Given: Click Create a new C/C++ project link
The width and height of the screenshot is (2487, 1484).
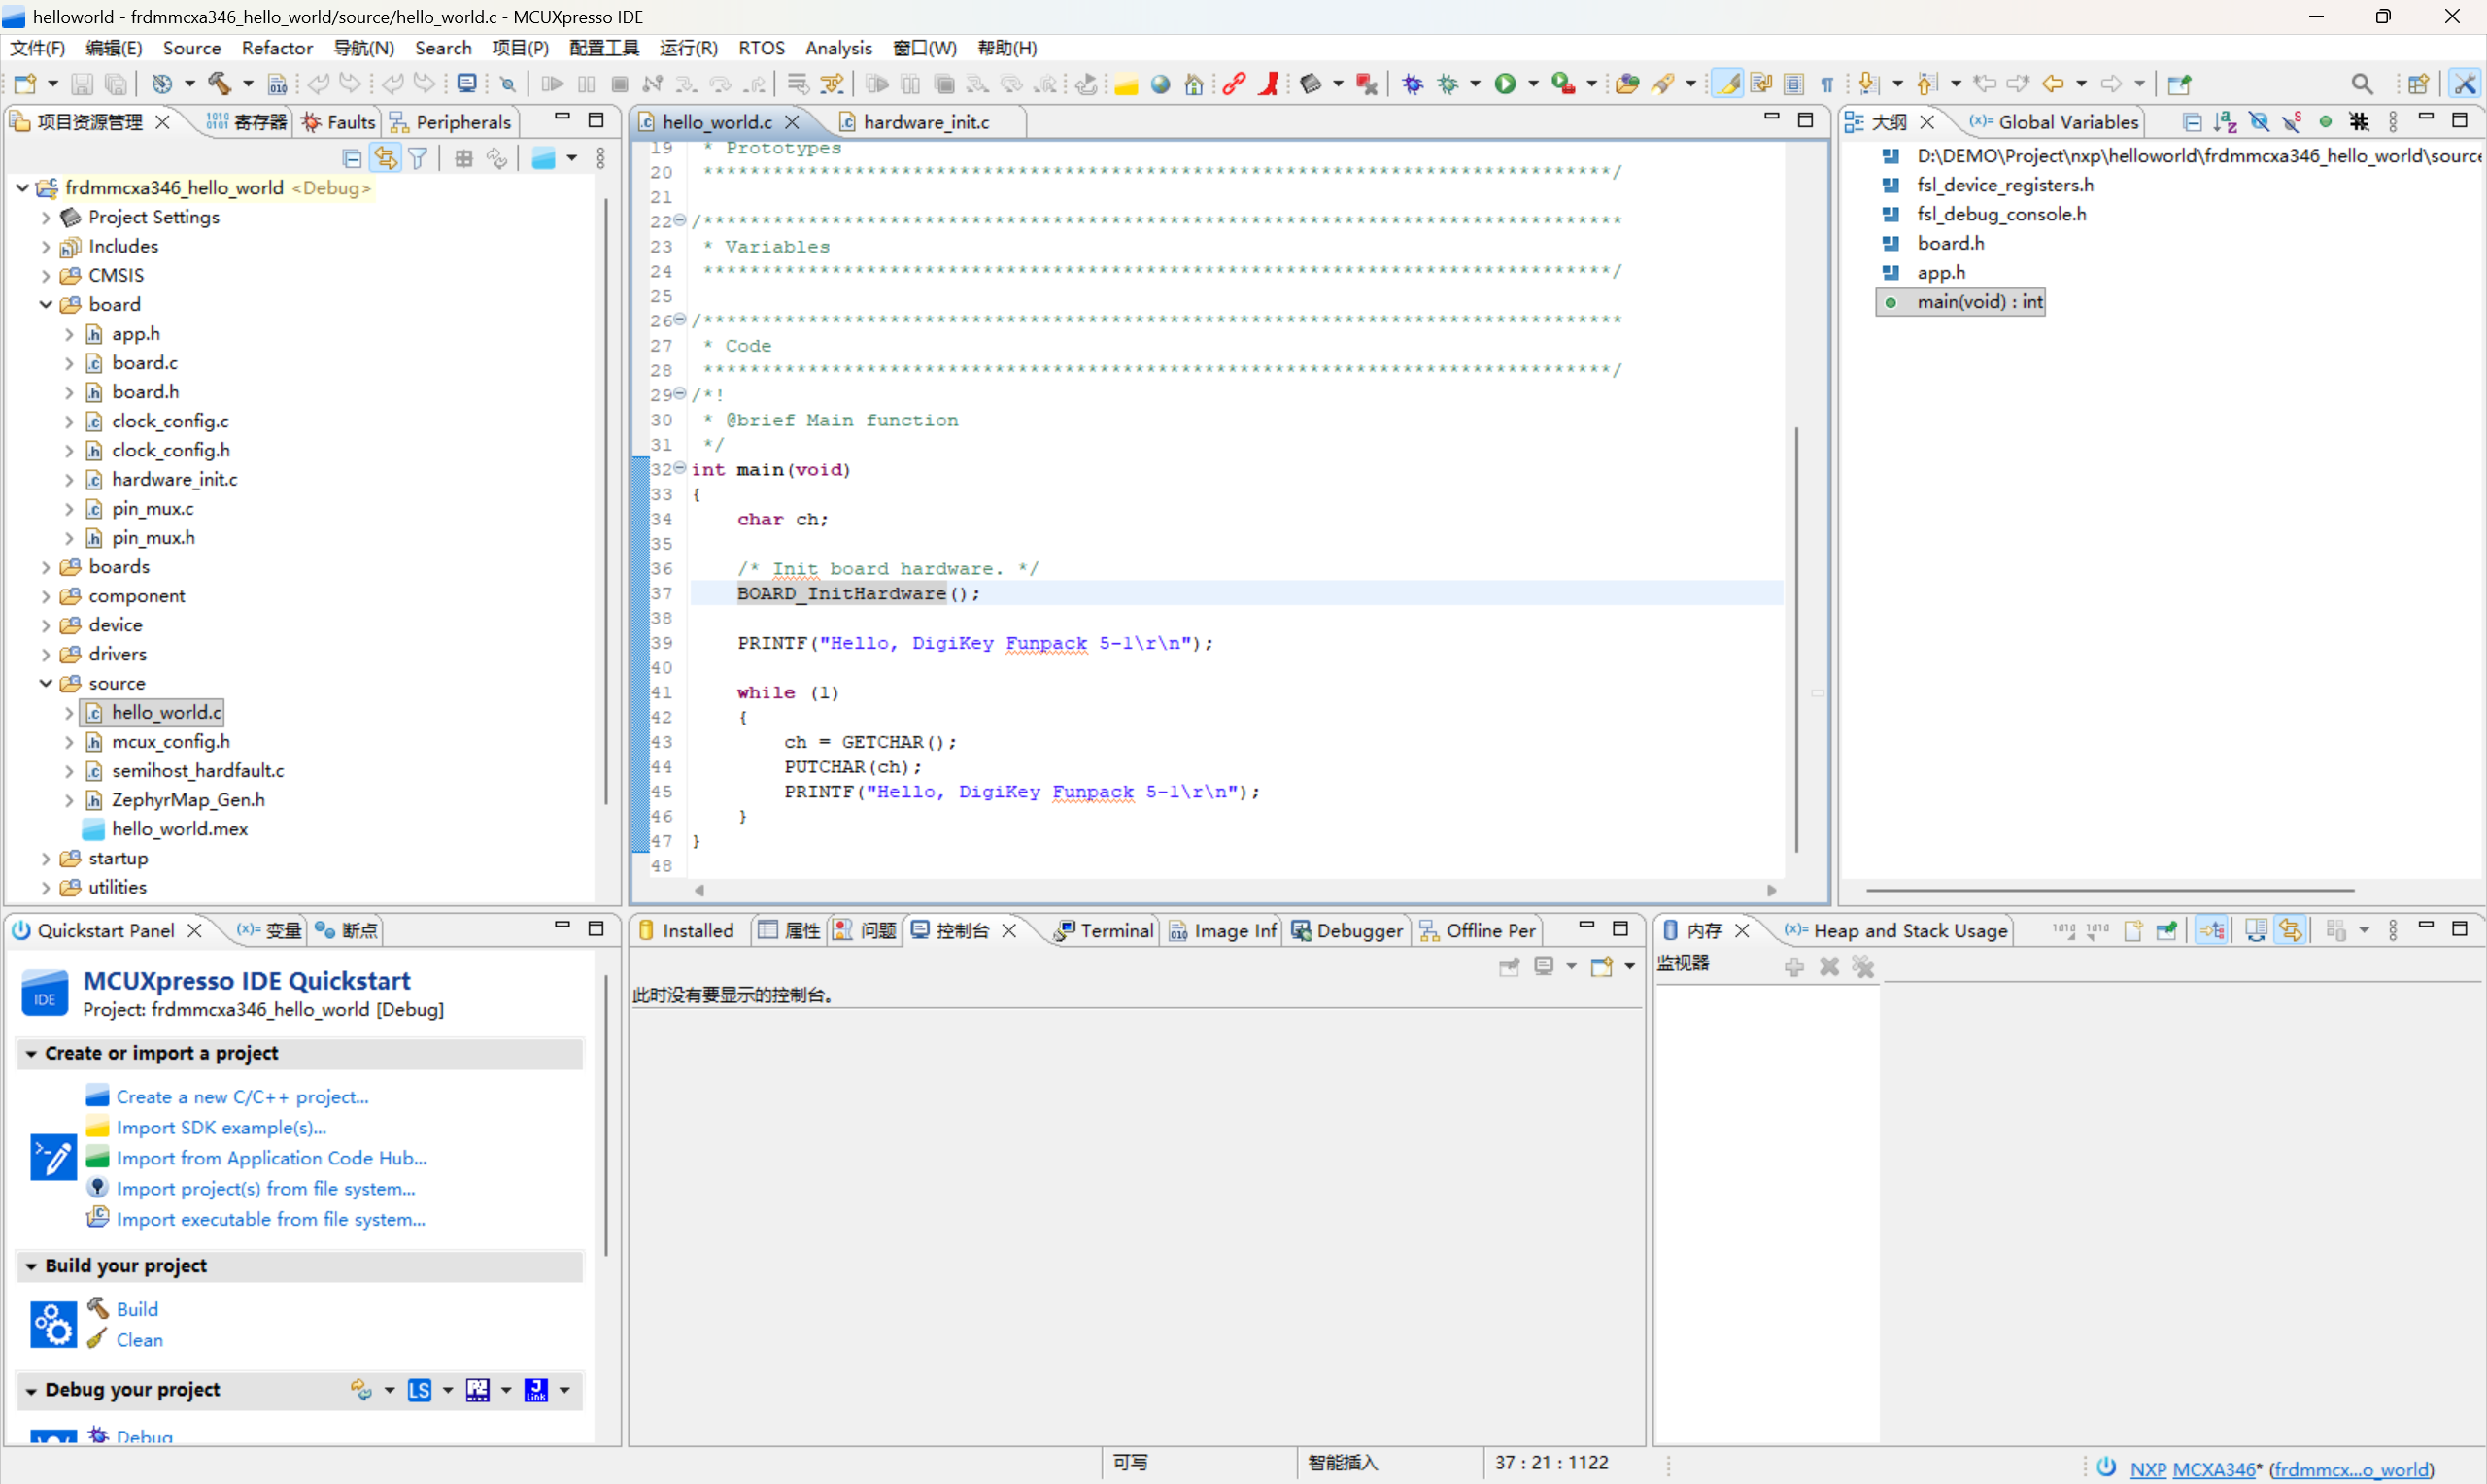Looking at the screenshot, I should (242, 1096).
